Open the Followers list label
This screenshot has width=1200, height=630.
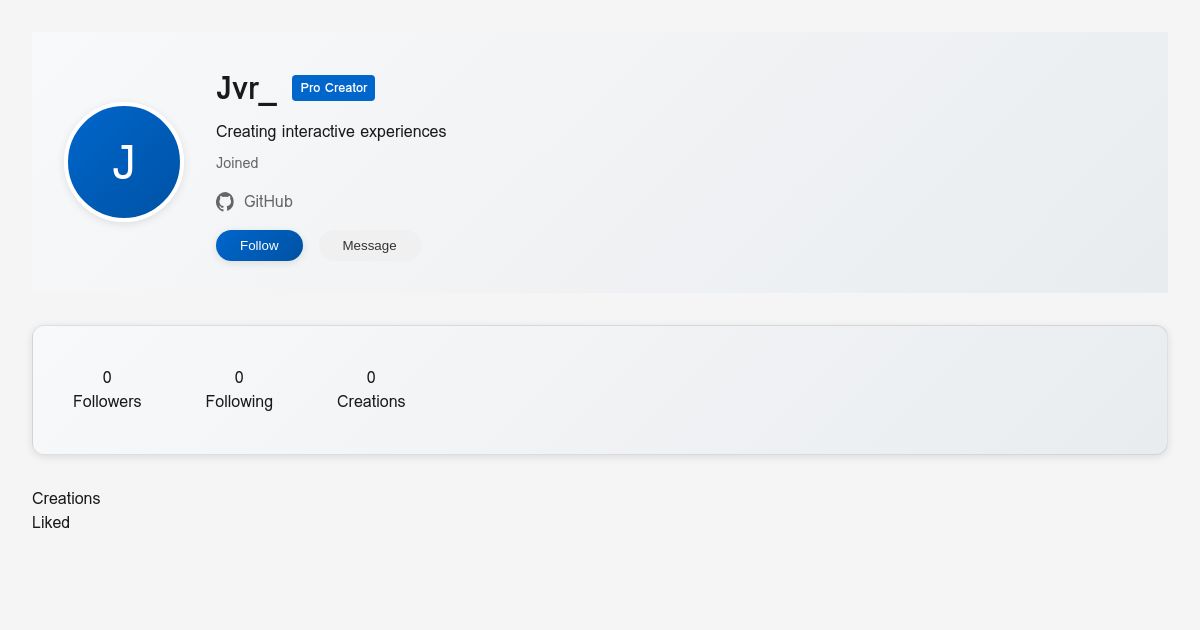click(x=107, y=401)
